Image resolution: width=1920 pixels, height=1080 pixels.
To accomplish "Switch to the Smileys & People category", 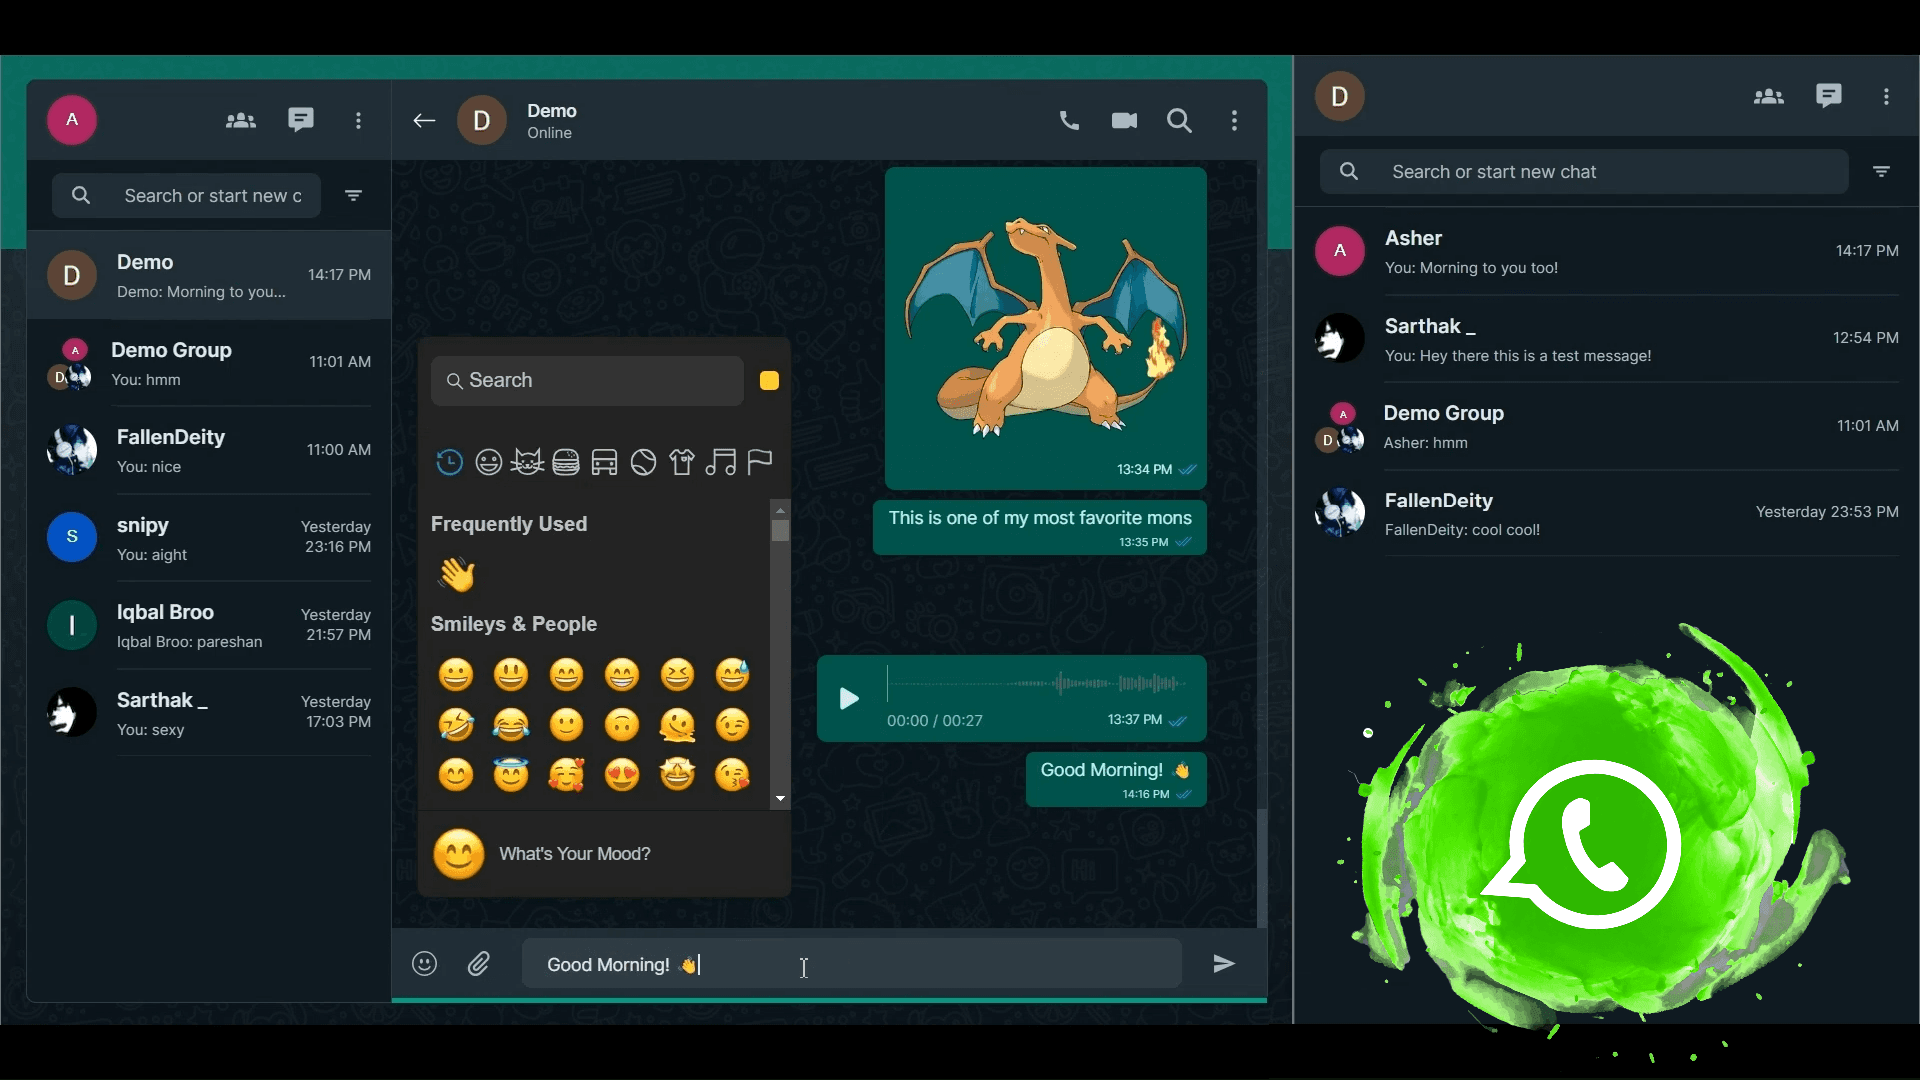I will [x=488, y=462].
